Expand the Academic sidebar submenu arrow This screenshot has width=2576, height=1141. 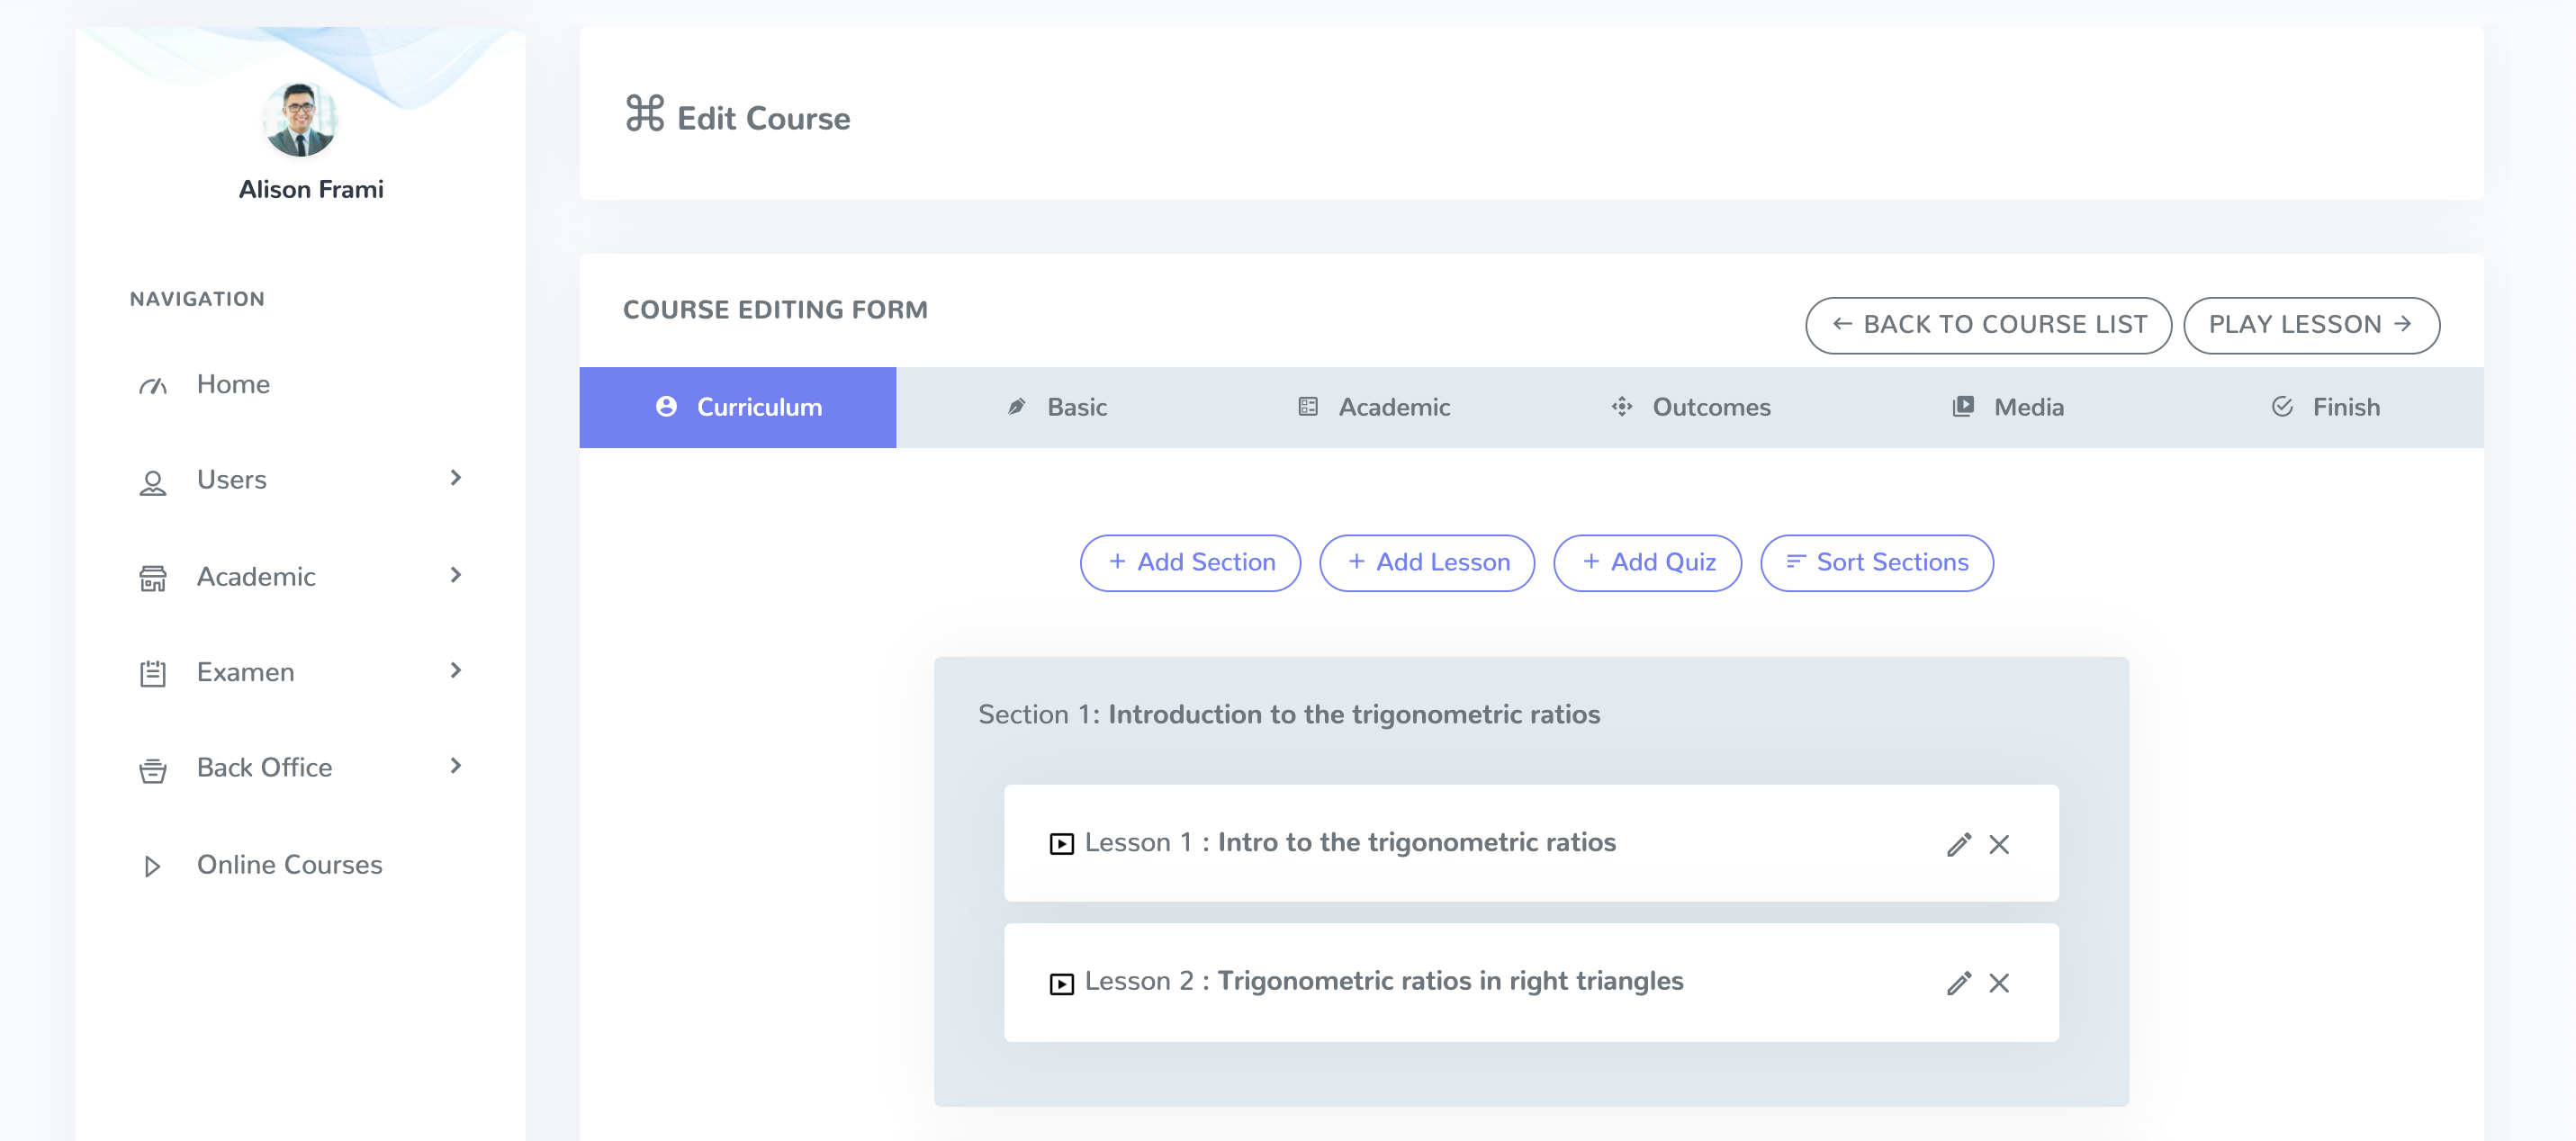(x=456, y=575)
